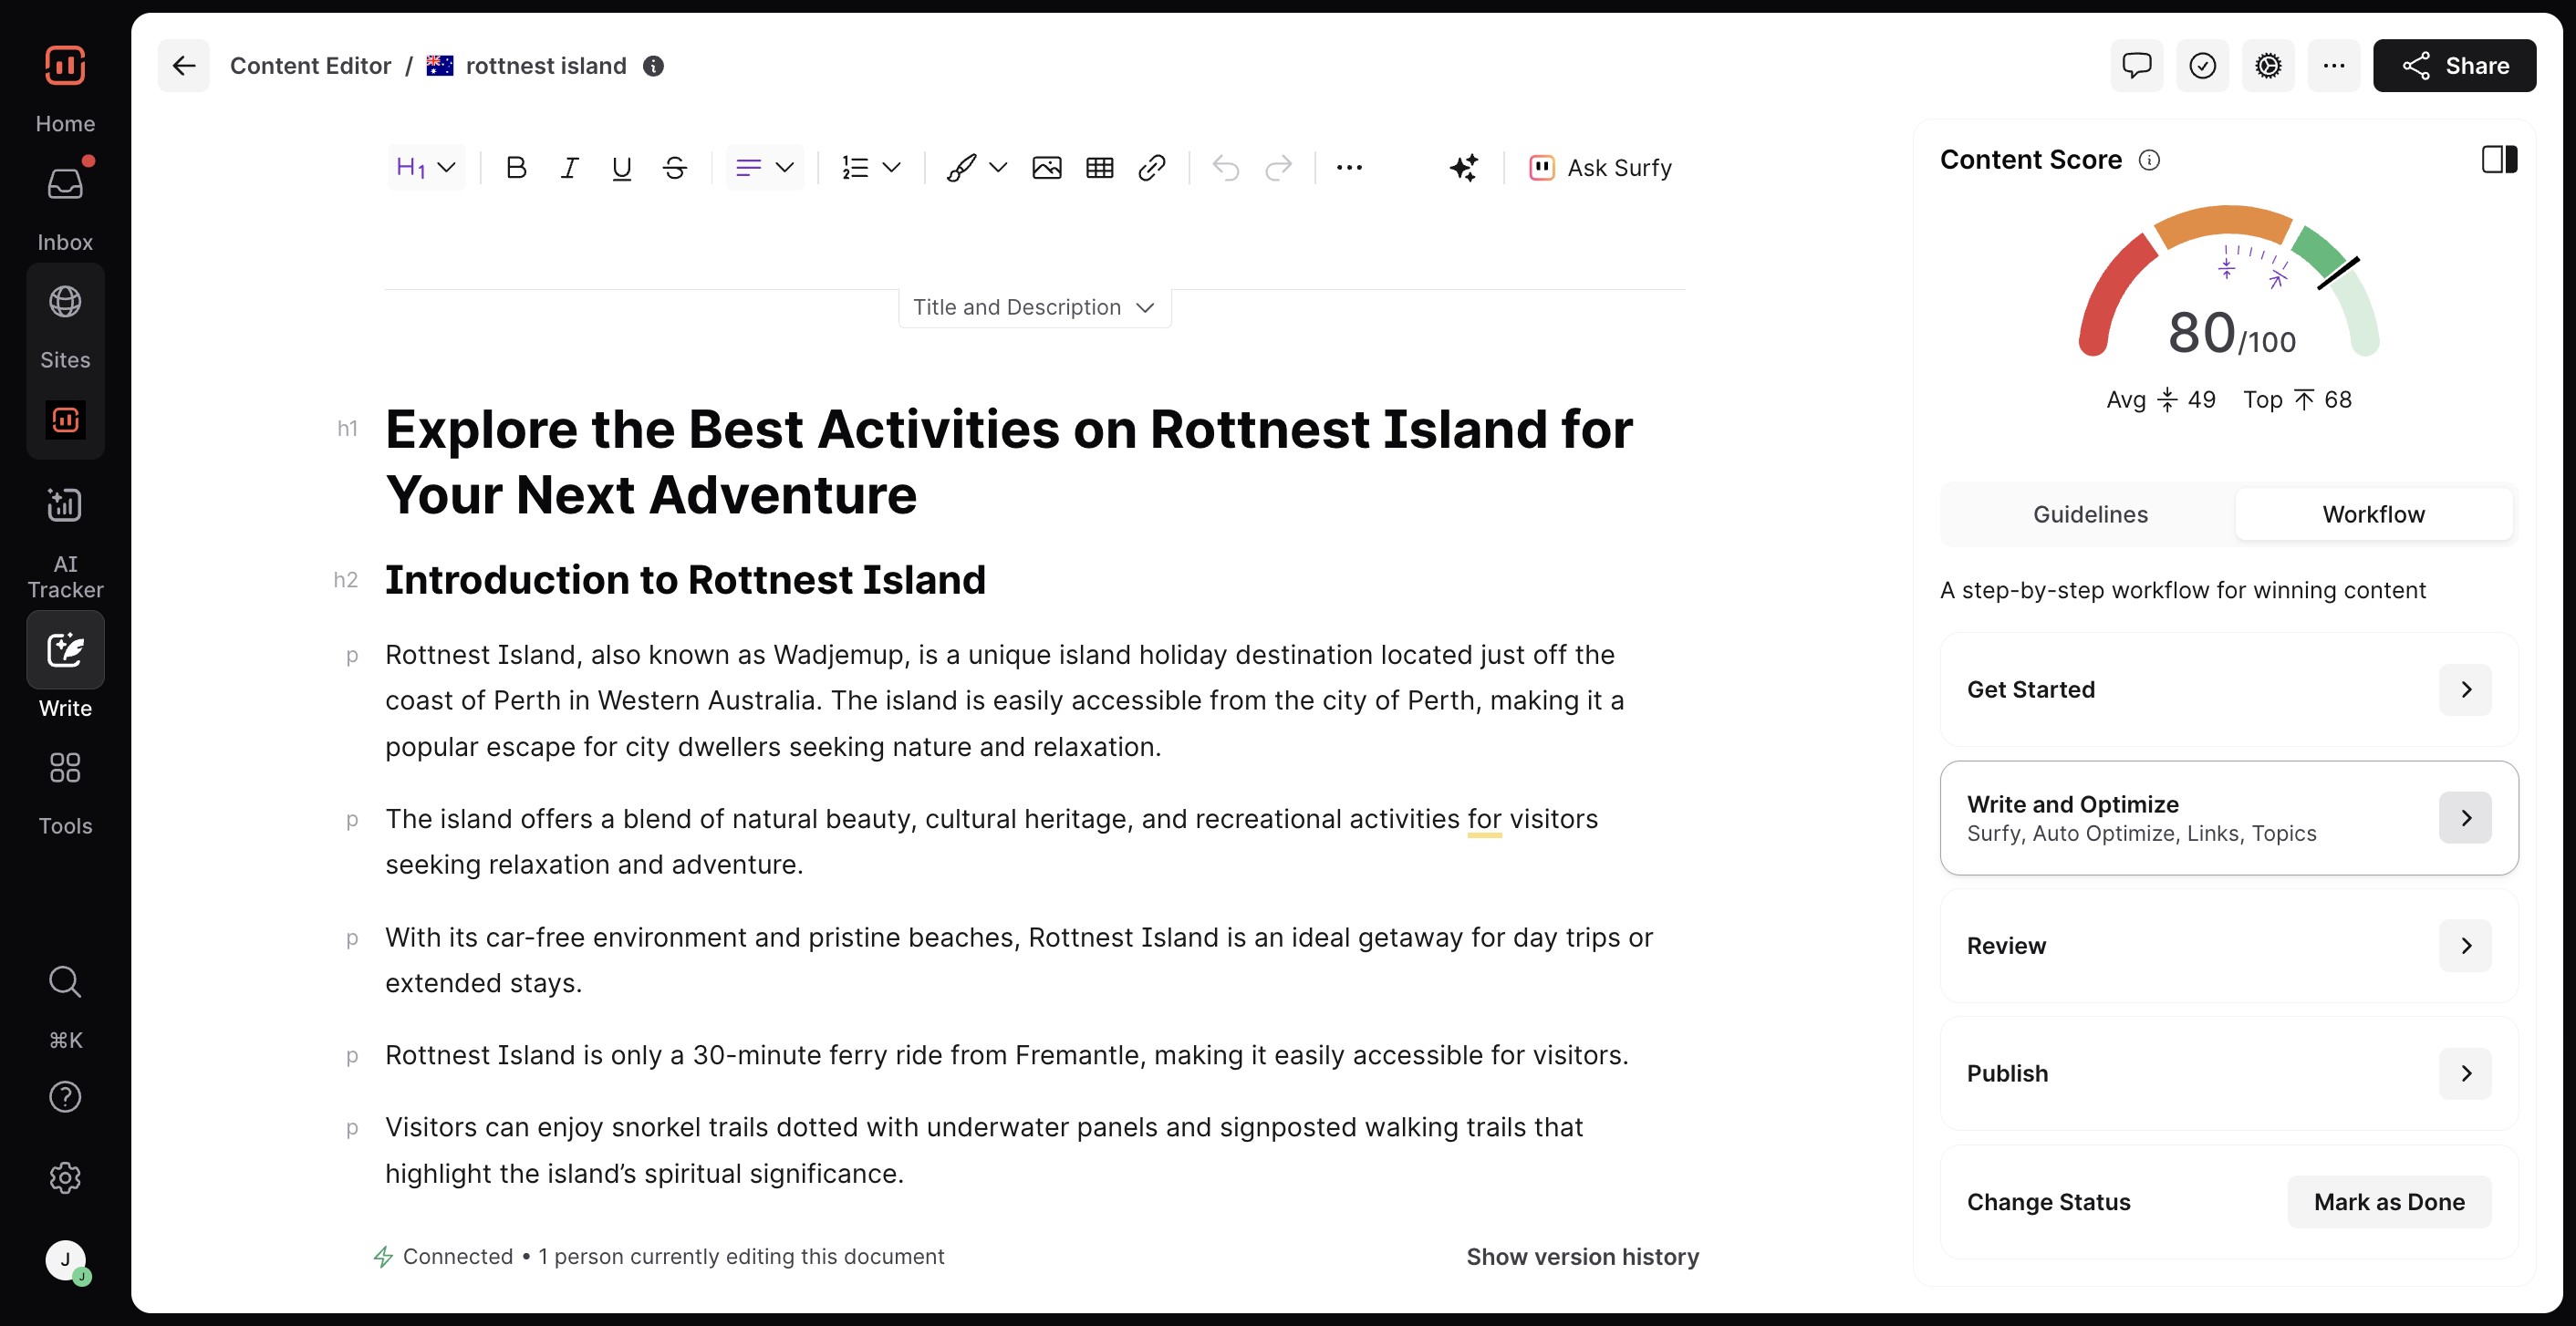Switch to the Guidelines tab
2576x1326 pixels.
(x=2090, y=515)
